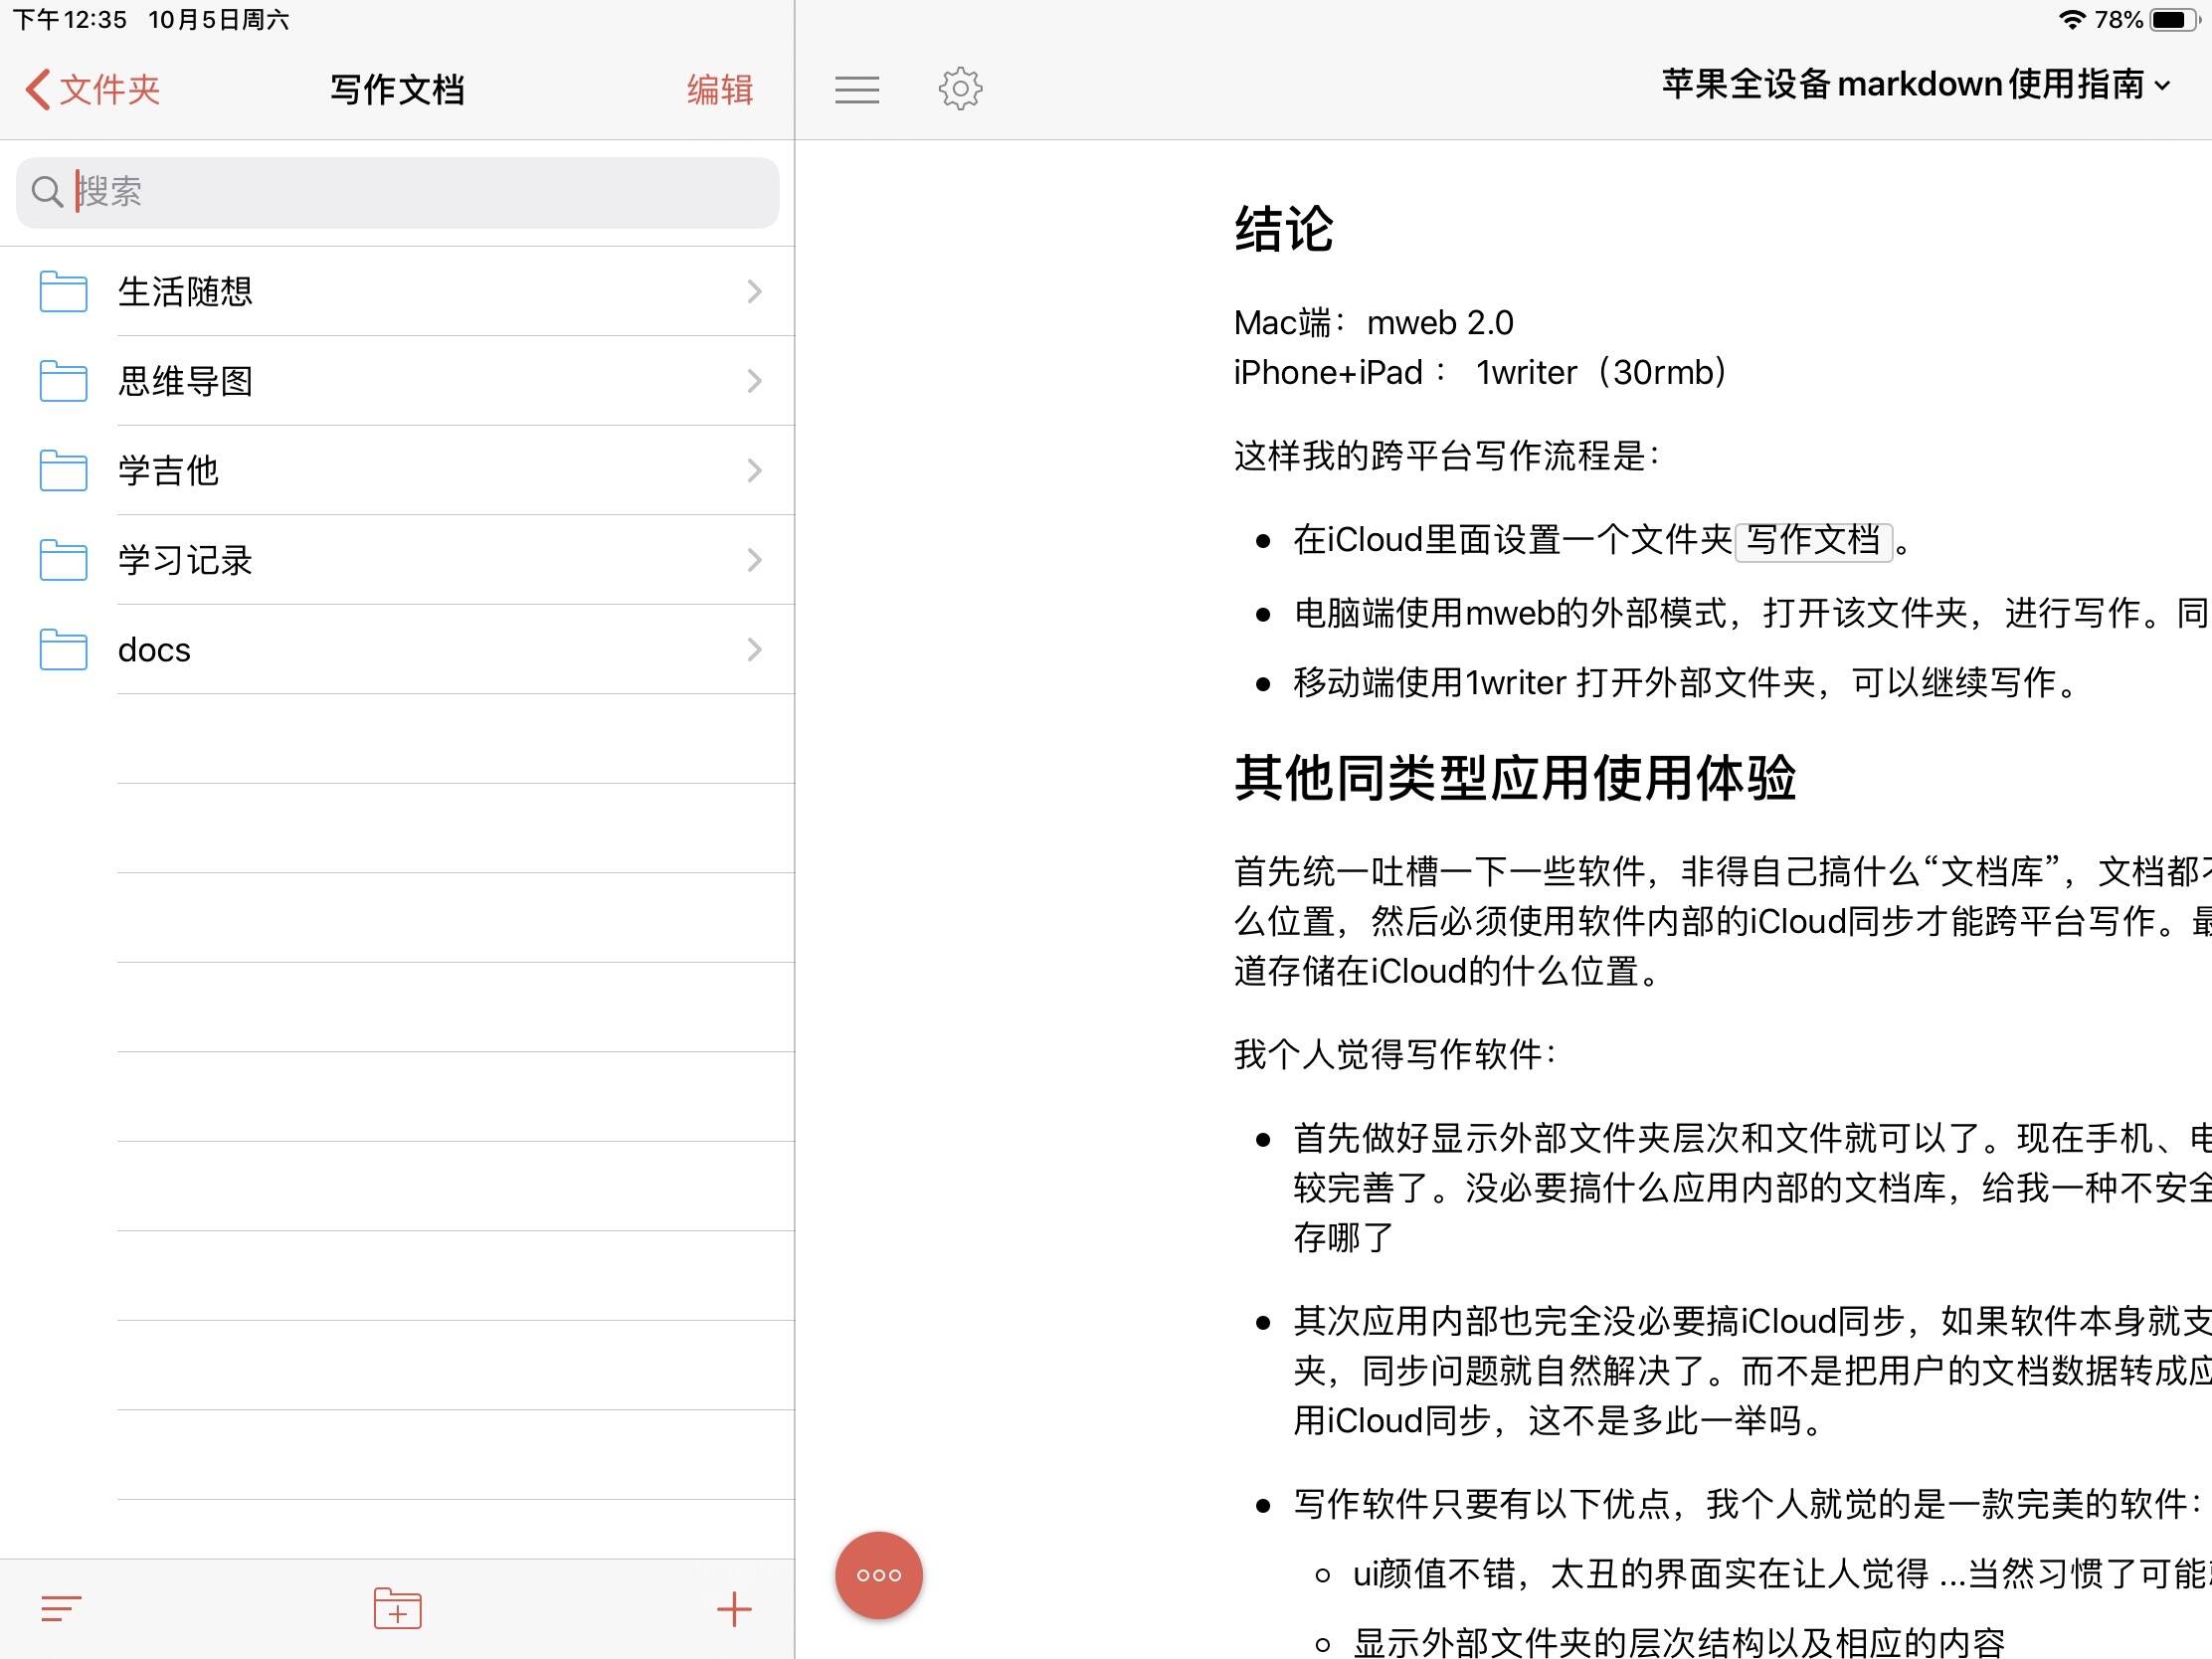Click paragraph starting 首先统一吐槽一下

pos(1722,921)
